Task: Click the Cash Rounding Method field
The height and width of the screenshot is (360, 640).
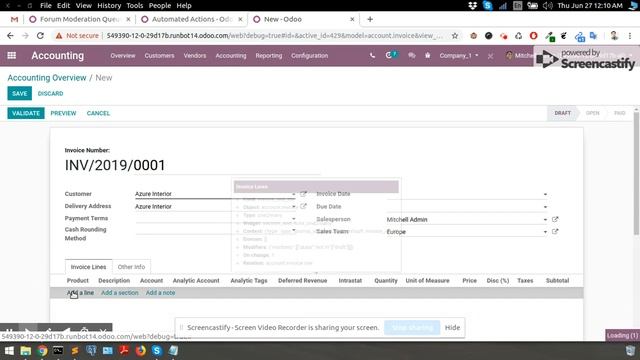Action: (x=215, y=230)
